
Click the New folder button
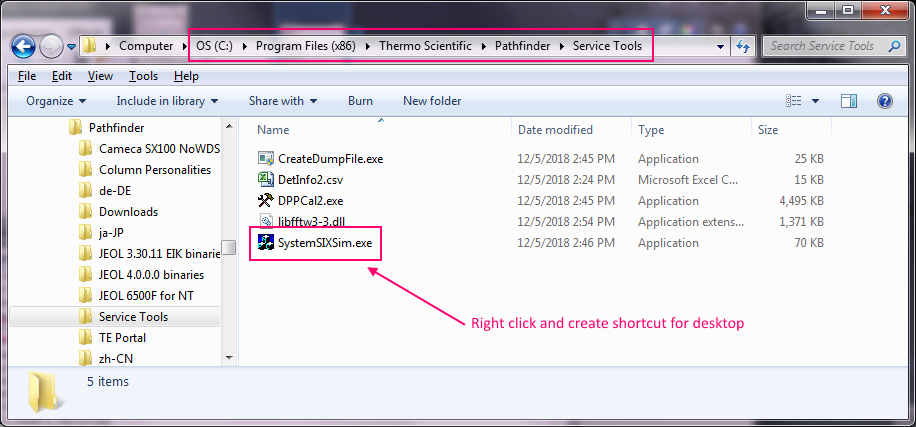[x=432, y=101]
